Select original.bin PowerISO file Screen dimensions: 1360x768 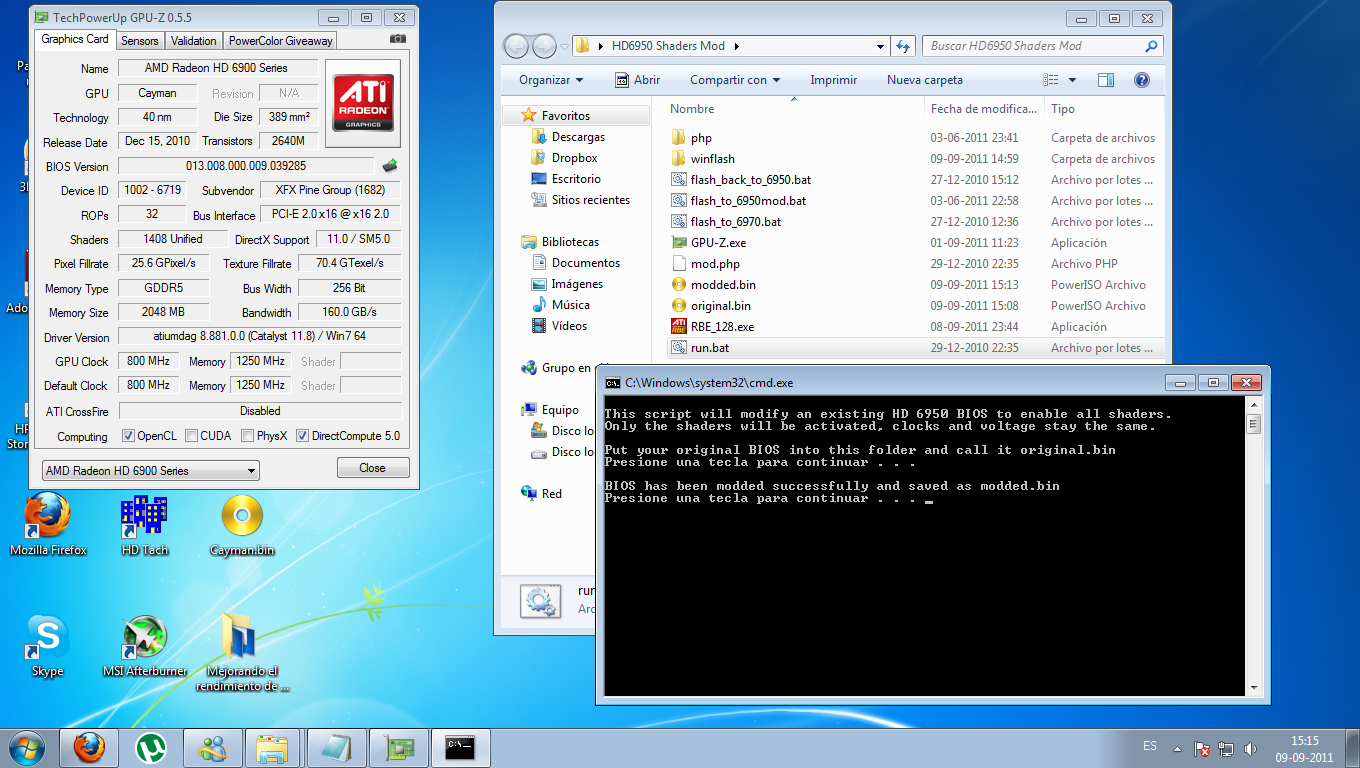720,306
